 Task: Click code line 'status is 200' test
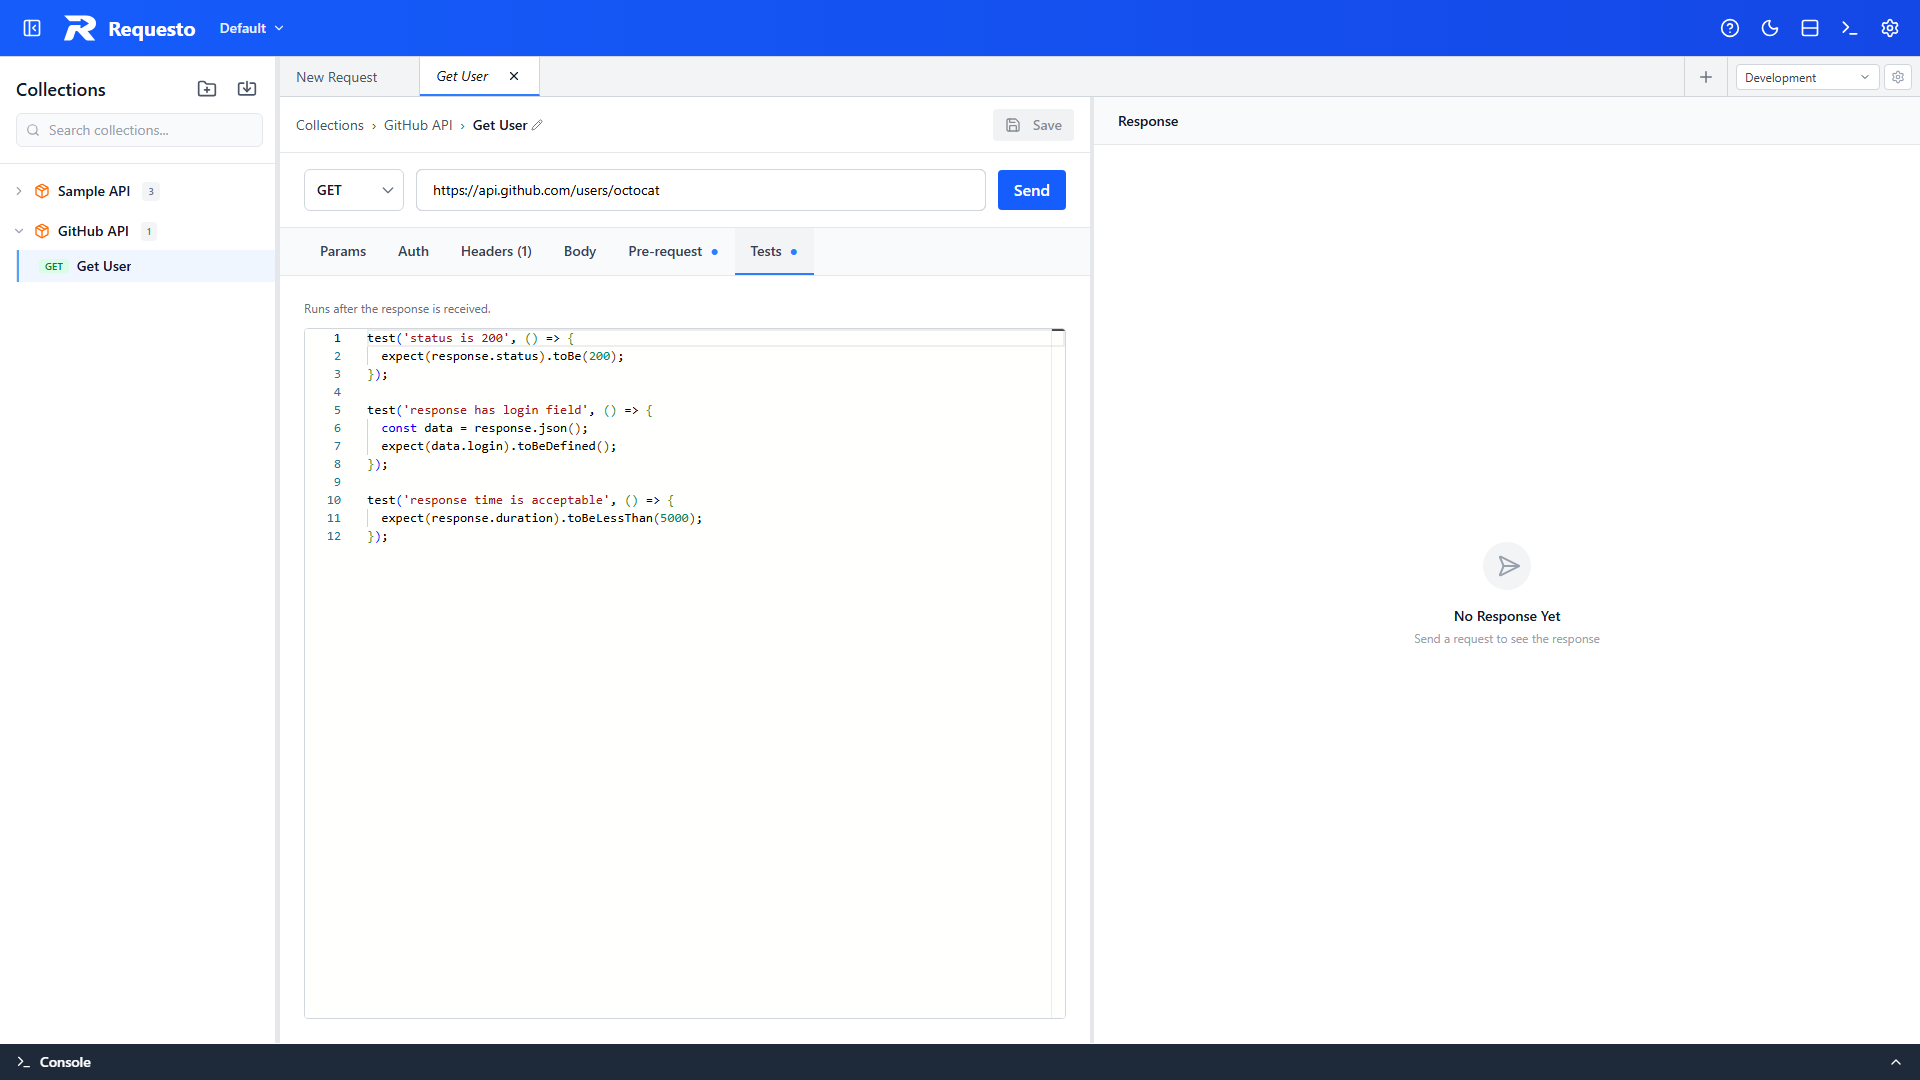470,338
